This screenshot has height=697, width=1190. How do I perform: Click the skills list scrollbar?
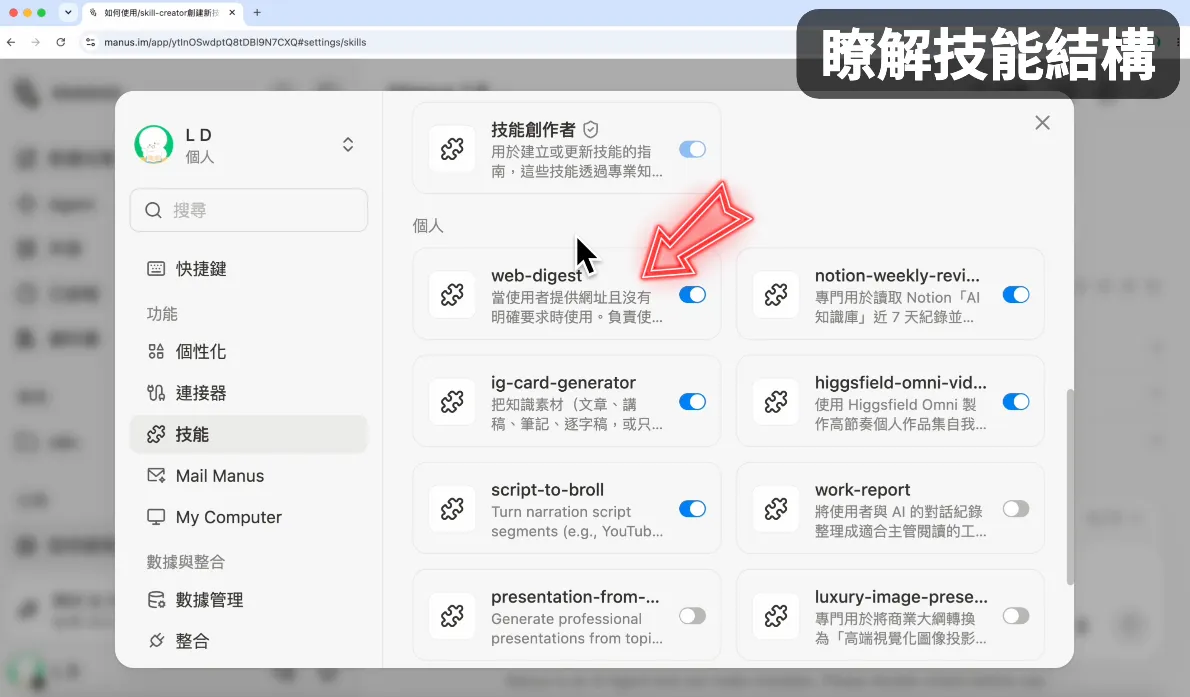(x=1070, y=487)
